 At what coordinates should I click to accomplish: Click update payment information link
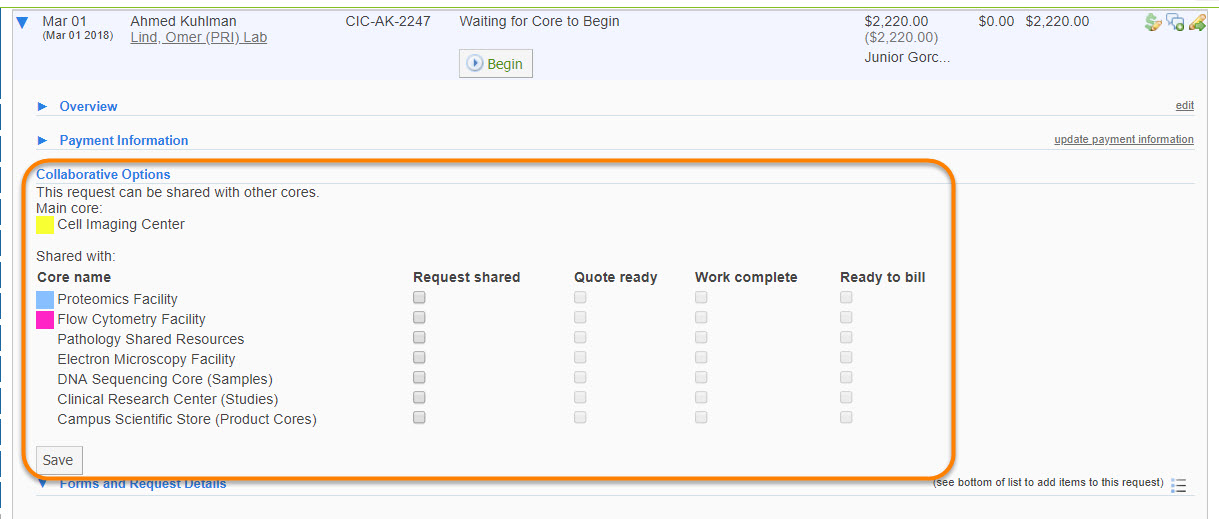coord(1123,140)
